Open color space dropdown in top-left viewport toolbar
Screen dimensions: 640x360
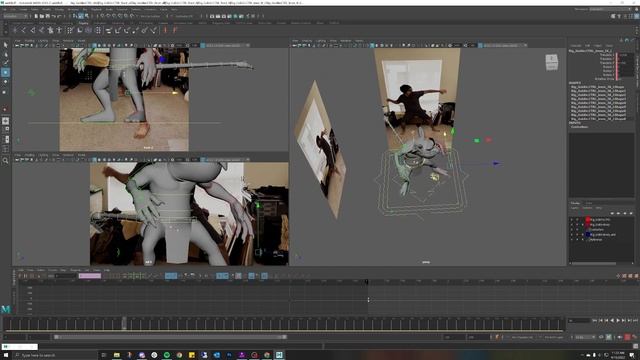pos(227,45)
